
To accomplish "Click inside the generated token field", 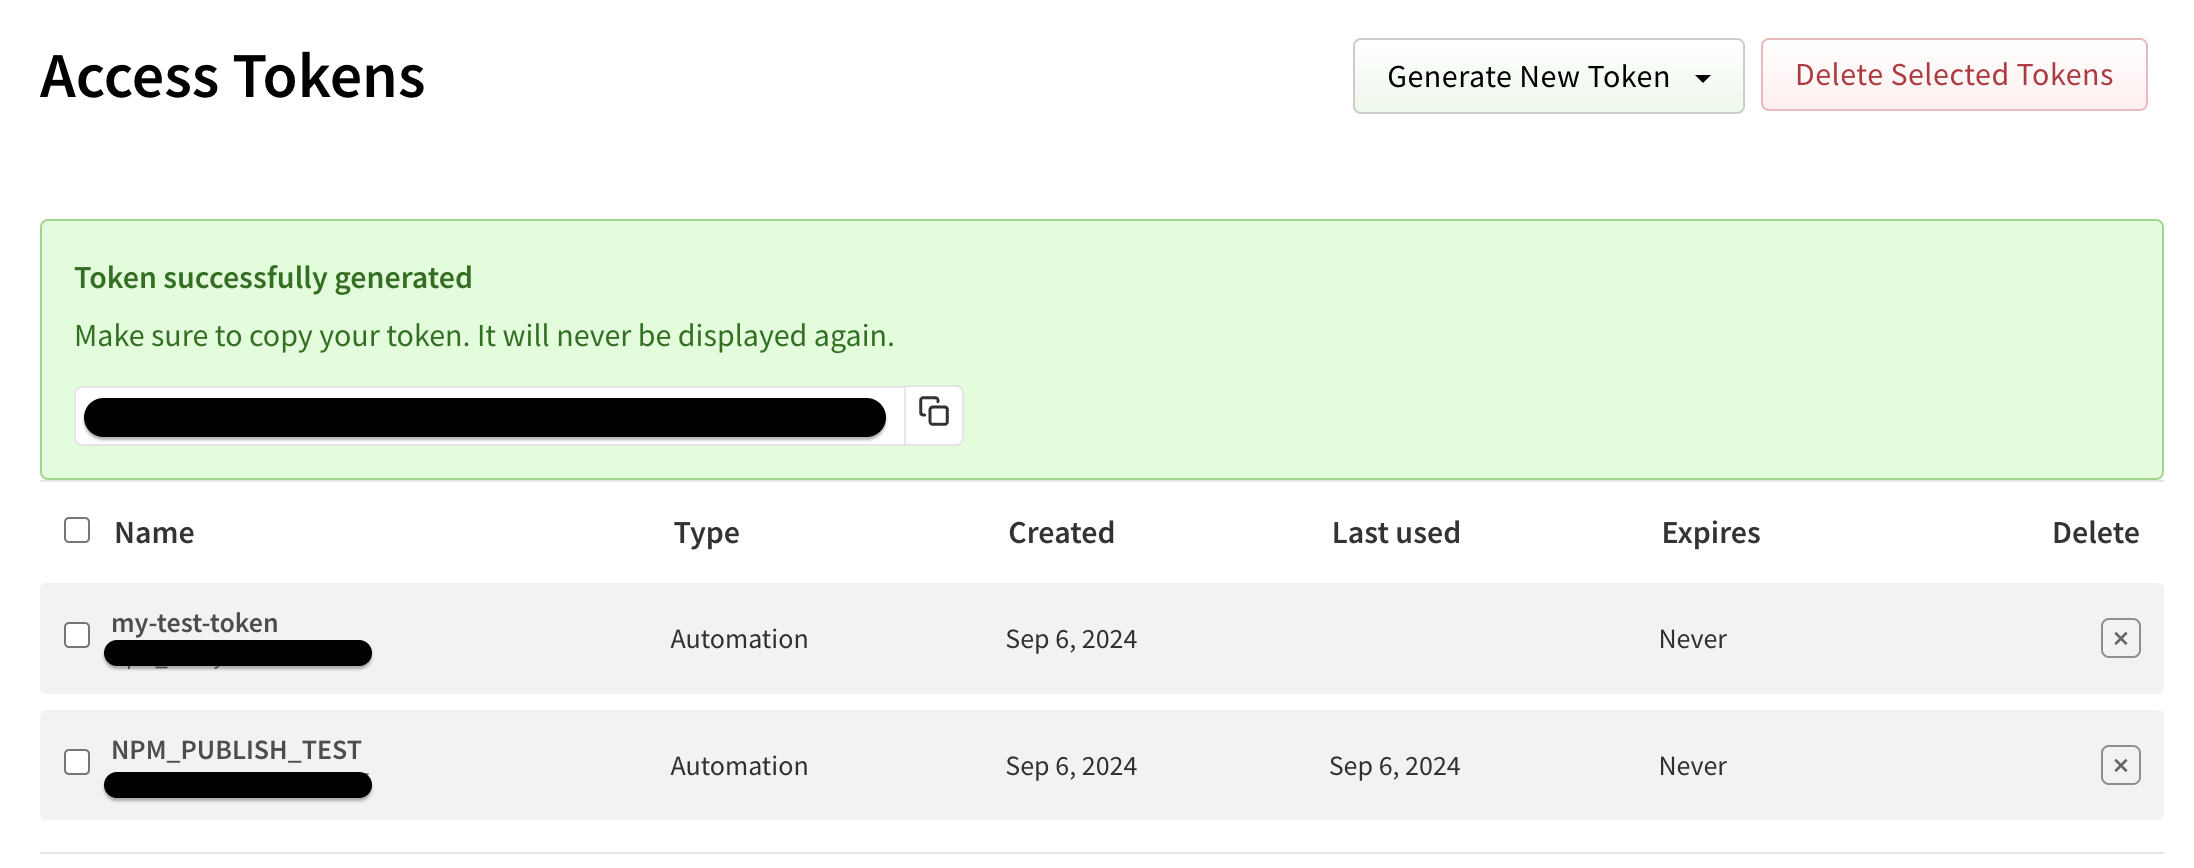I will (x=485, y=417).
